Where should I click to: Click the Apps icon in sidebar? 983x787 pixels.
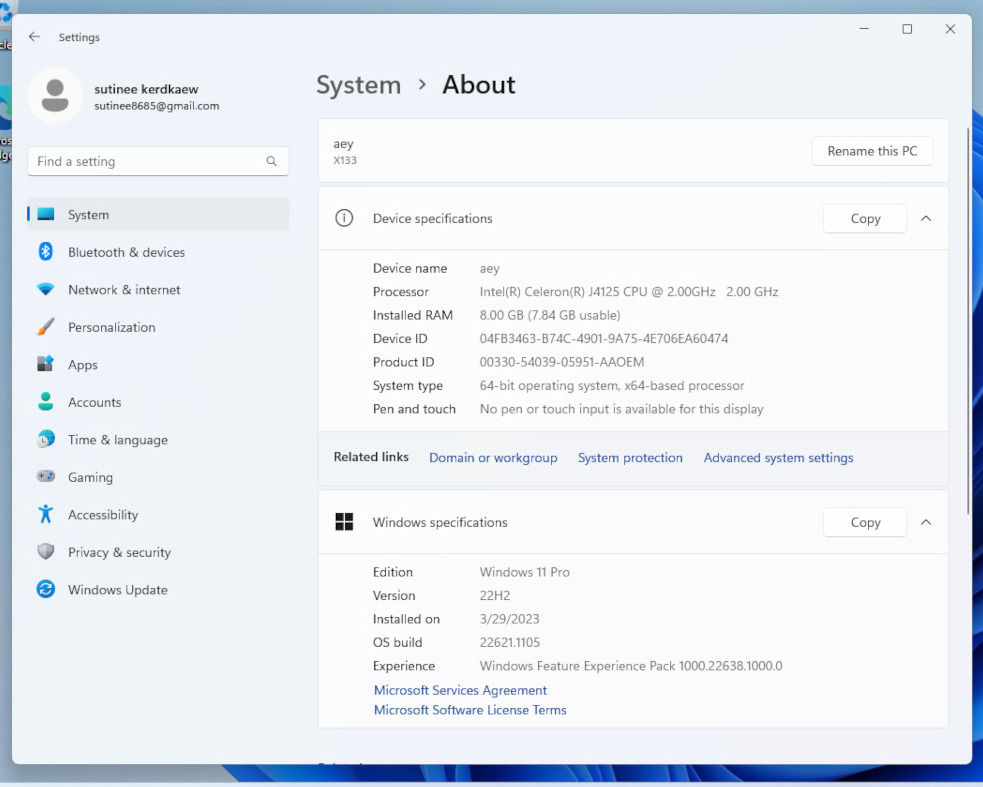46,364
